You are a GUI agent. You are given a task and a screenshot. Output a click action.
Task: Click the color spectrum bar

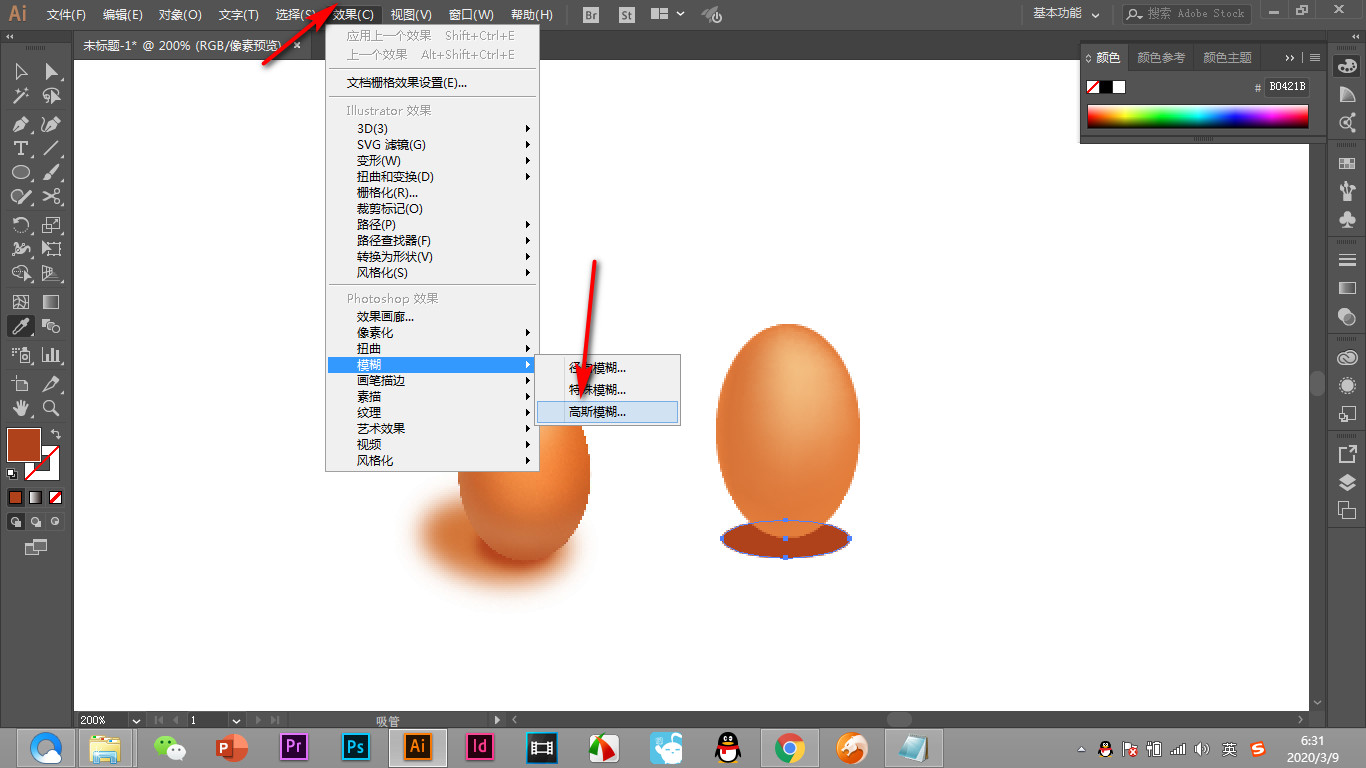1197,116
